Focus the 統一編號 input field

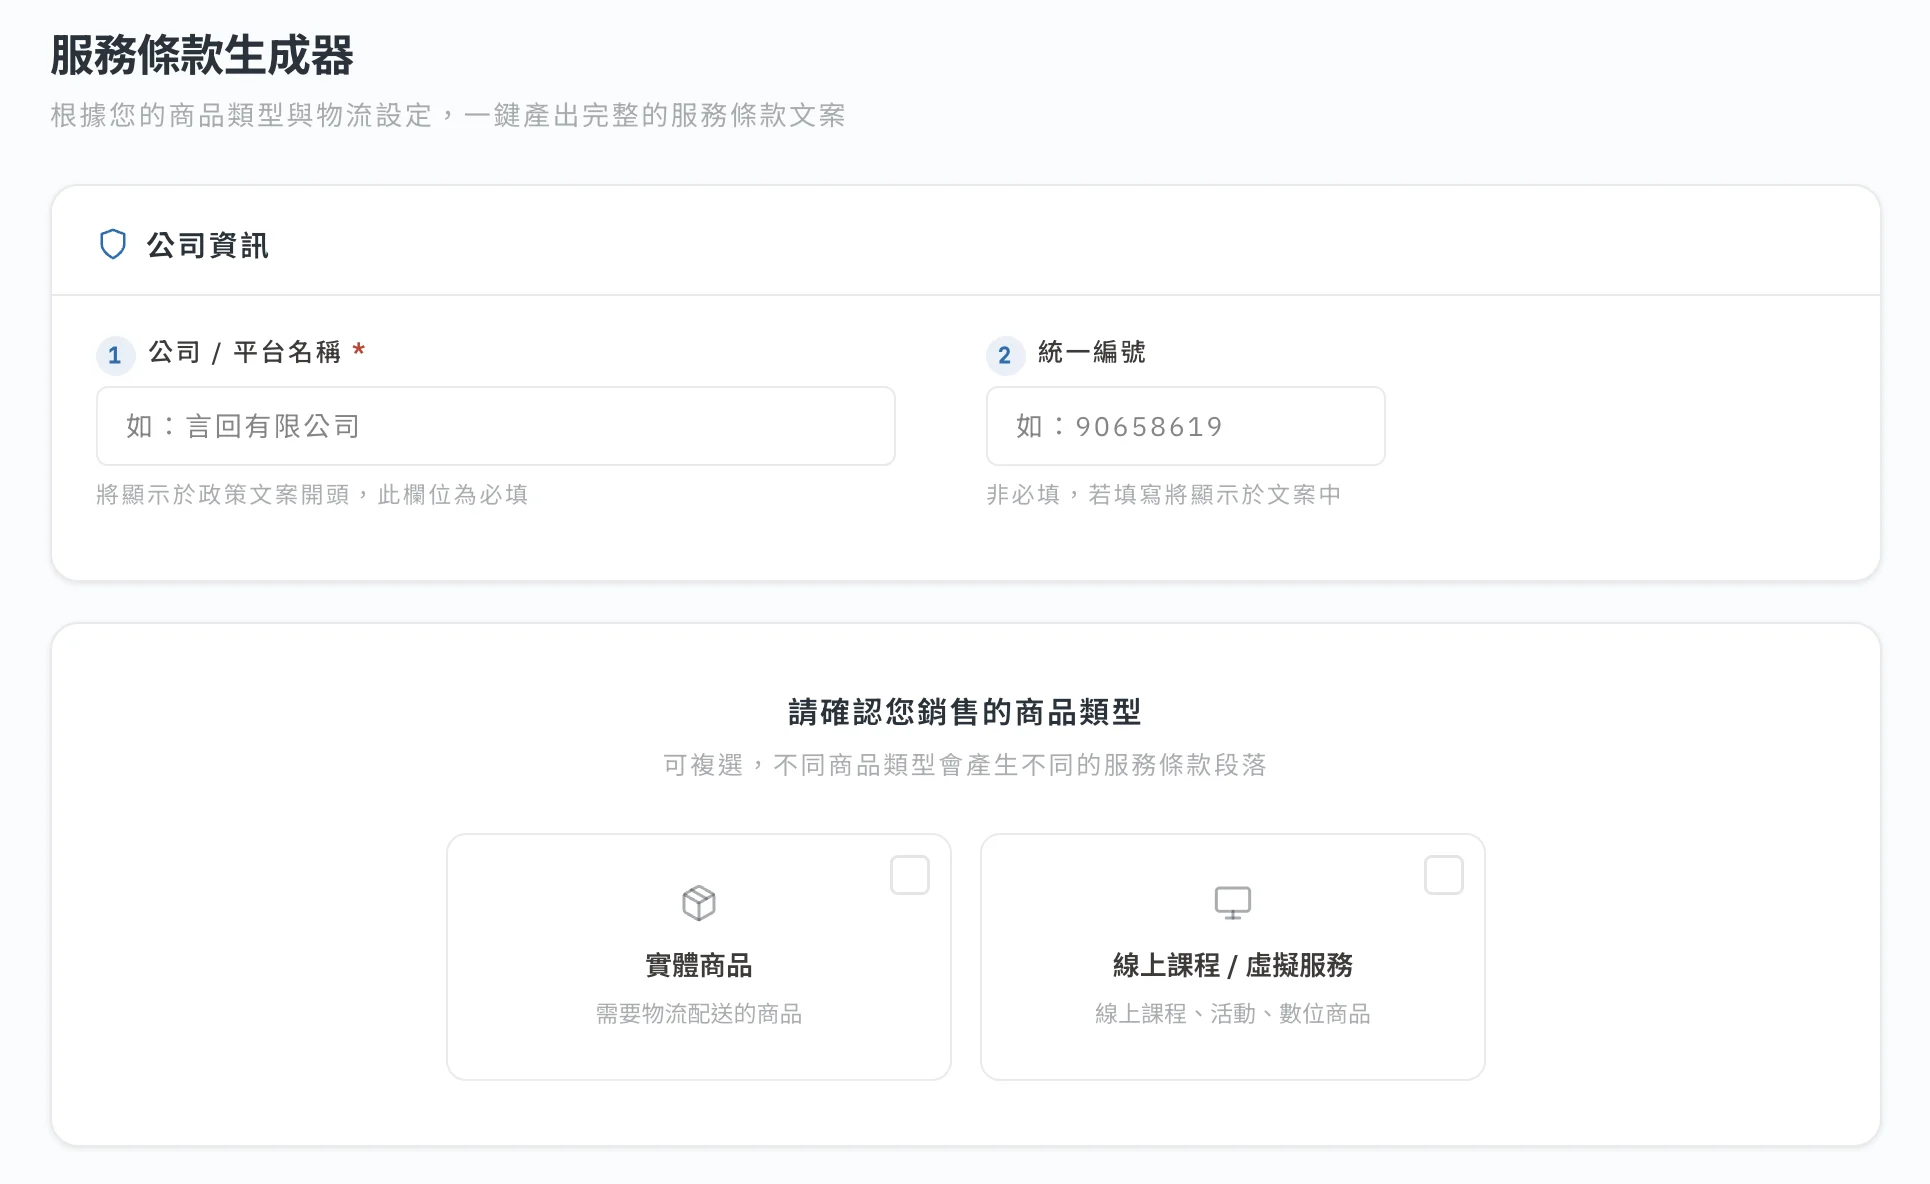click(1185, 426)
